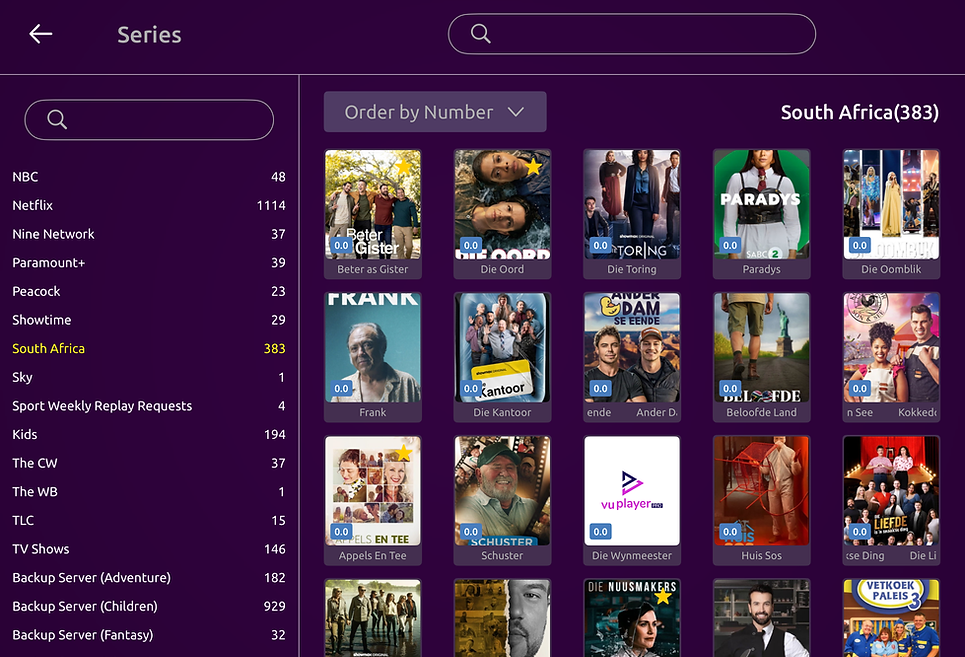The height and width of the screenshot is (657, 965).
Task: Click rating badge on Paradys poster
Action: click(730, 245)
